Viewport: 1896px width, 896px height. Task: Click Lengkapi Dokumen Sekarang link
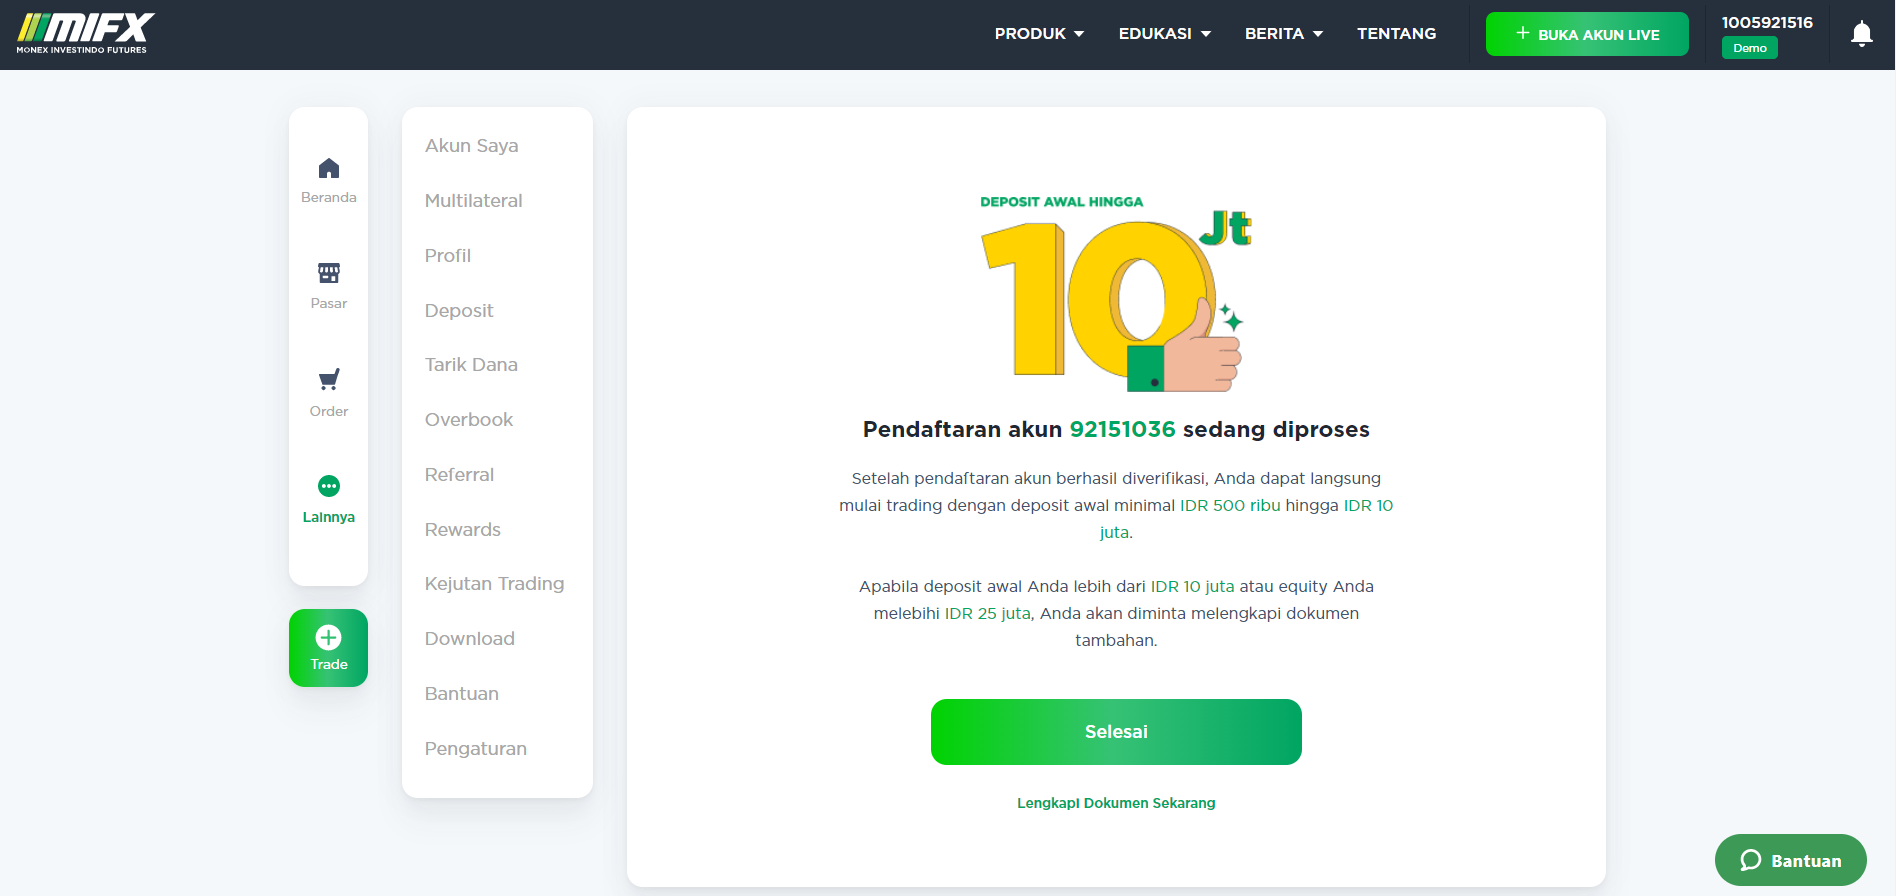(1116, 803)
